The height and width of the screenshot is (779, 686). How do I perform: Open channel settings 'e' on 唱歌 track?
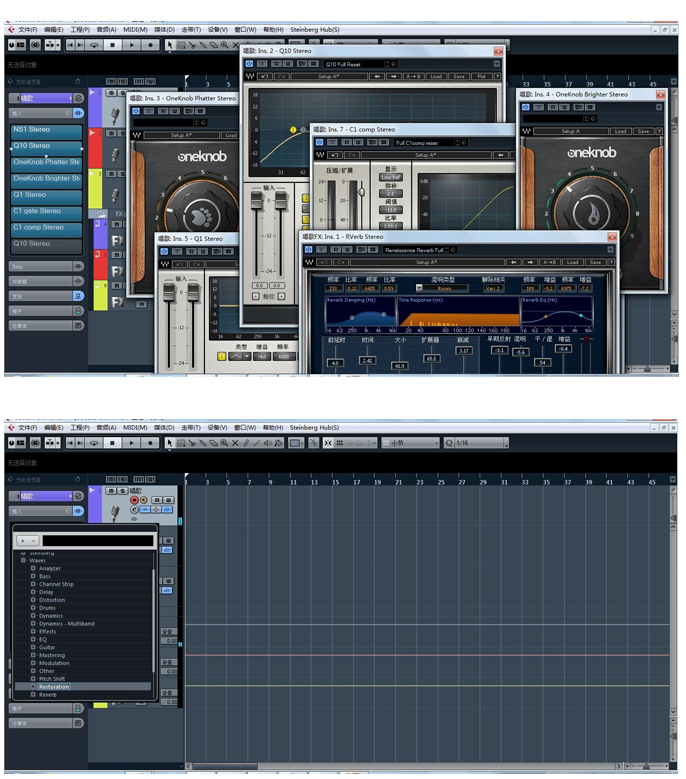click(134, 509)
